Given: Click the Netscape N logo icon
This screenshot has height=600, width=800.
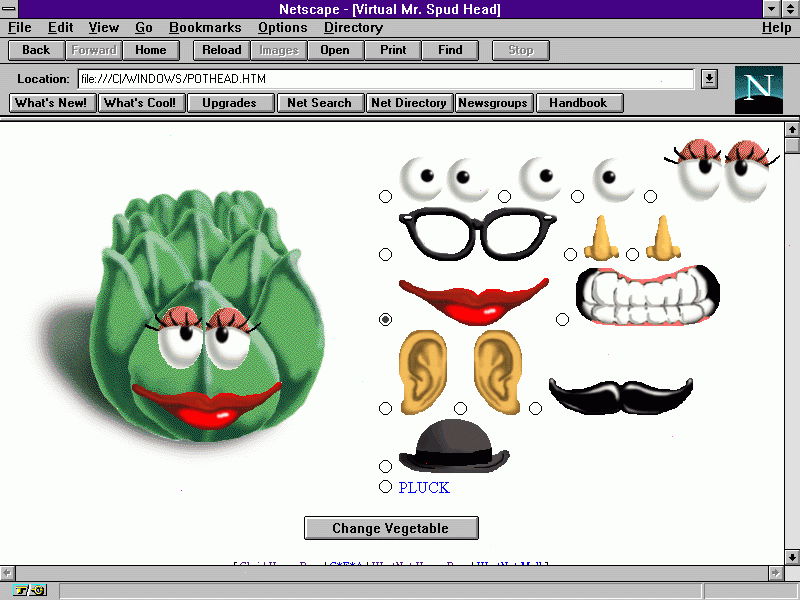Looking at the screenshot, I should pyautogui.click(x=758, y=89).
